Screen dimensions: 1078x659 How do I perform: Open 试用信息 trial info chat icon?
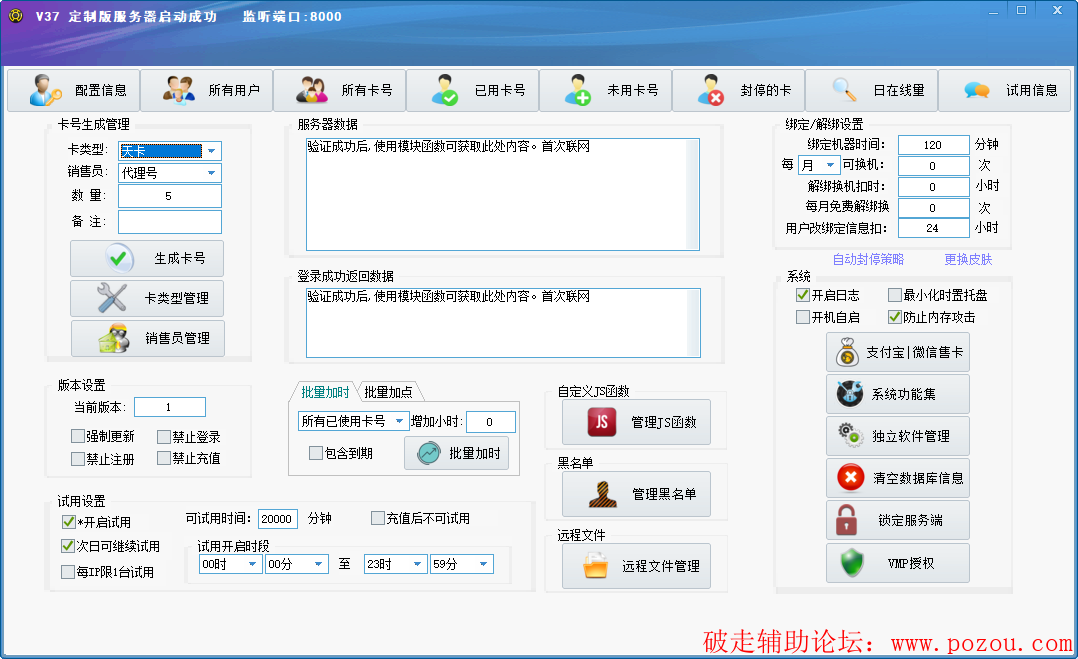click(x=976, y=90)
